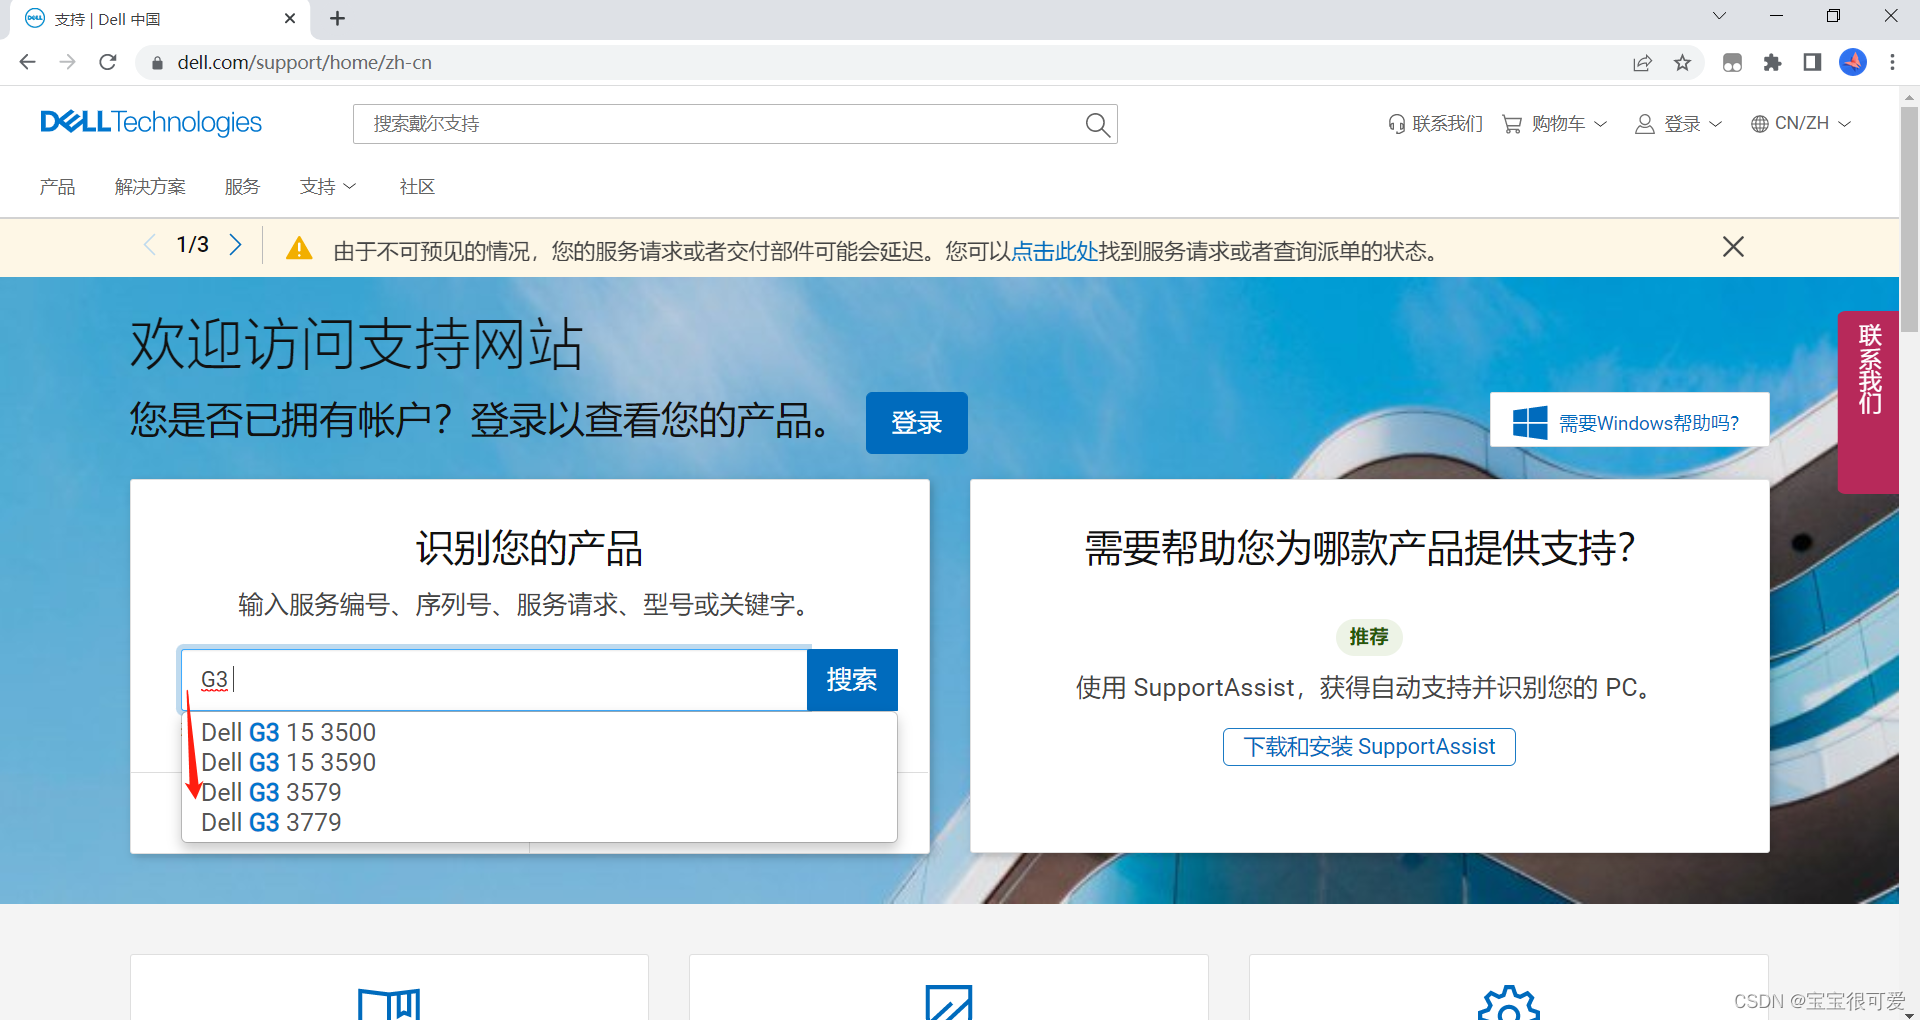Select suggestion Dell G3 3779
This screenshot has width=1920, height=1020.
pyautogui.click(x=271, y=822)
